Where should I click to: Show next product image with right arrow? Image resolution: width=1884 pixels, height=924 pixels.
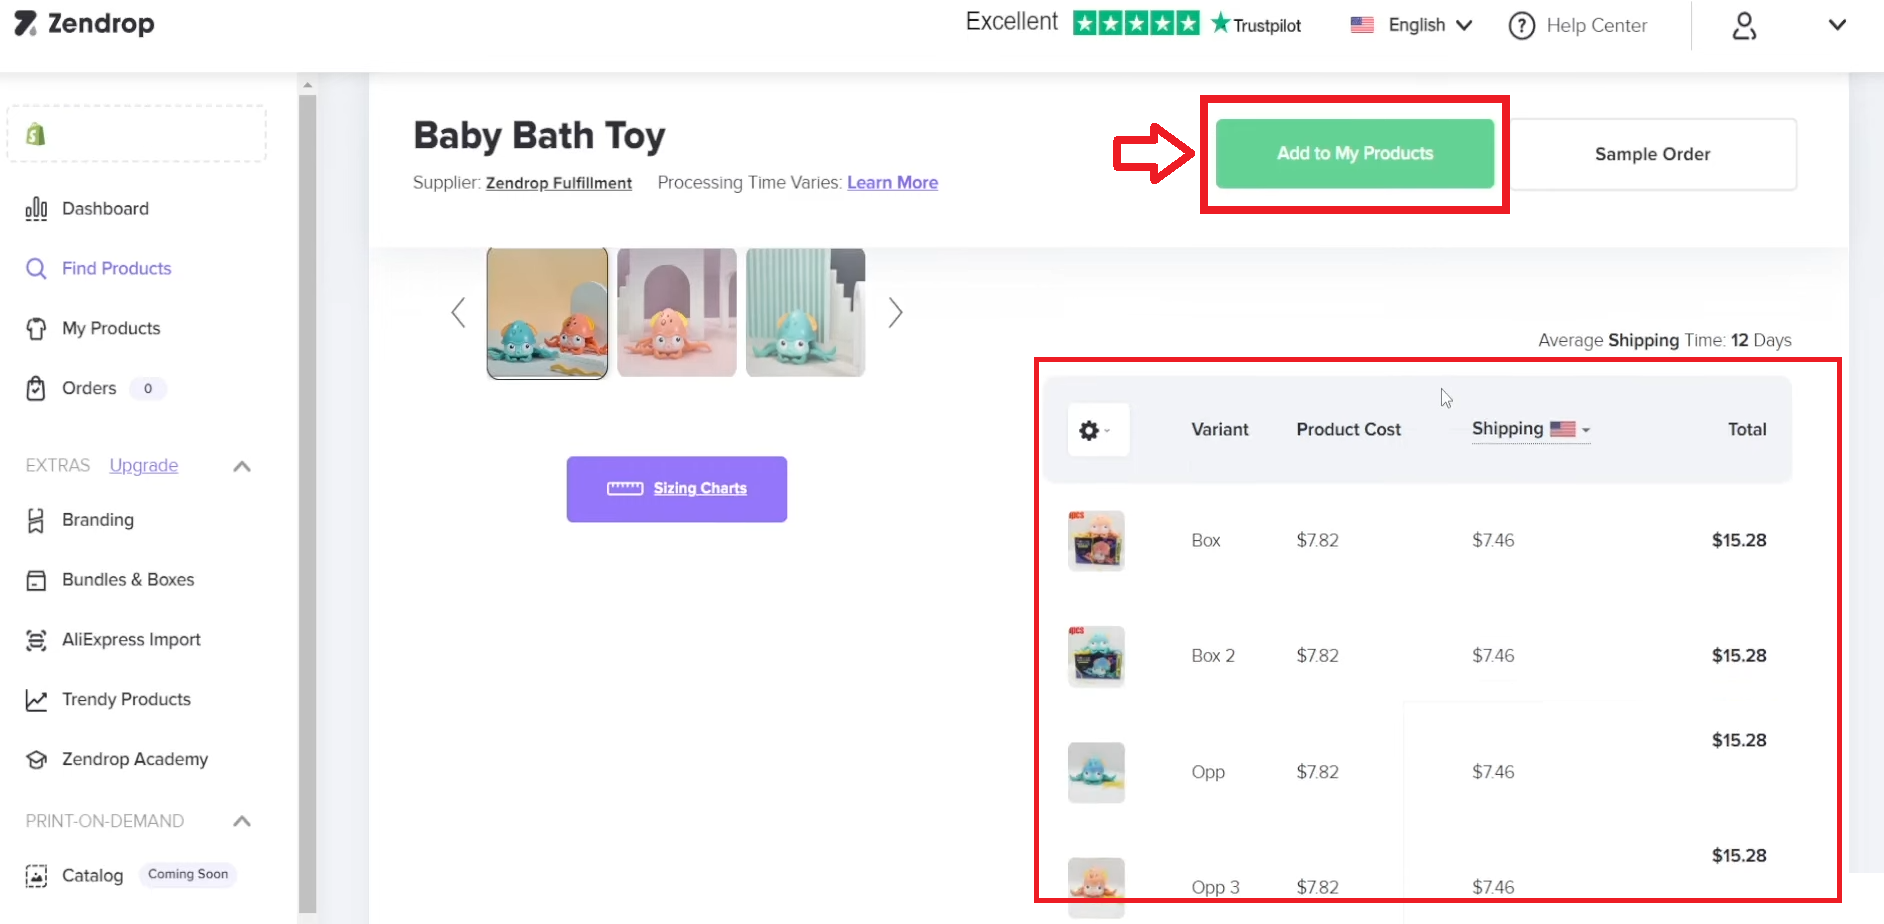click(895, 313)
